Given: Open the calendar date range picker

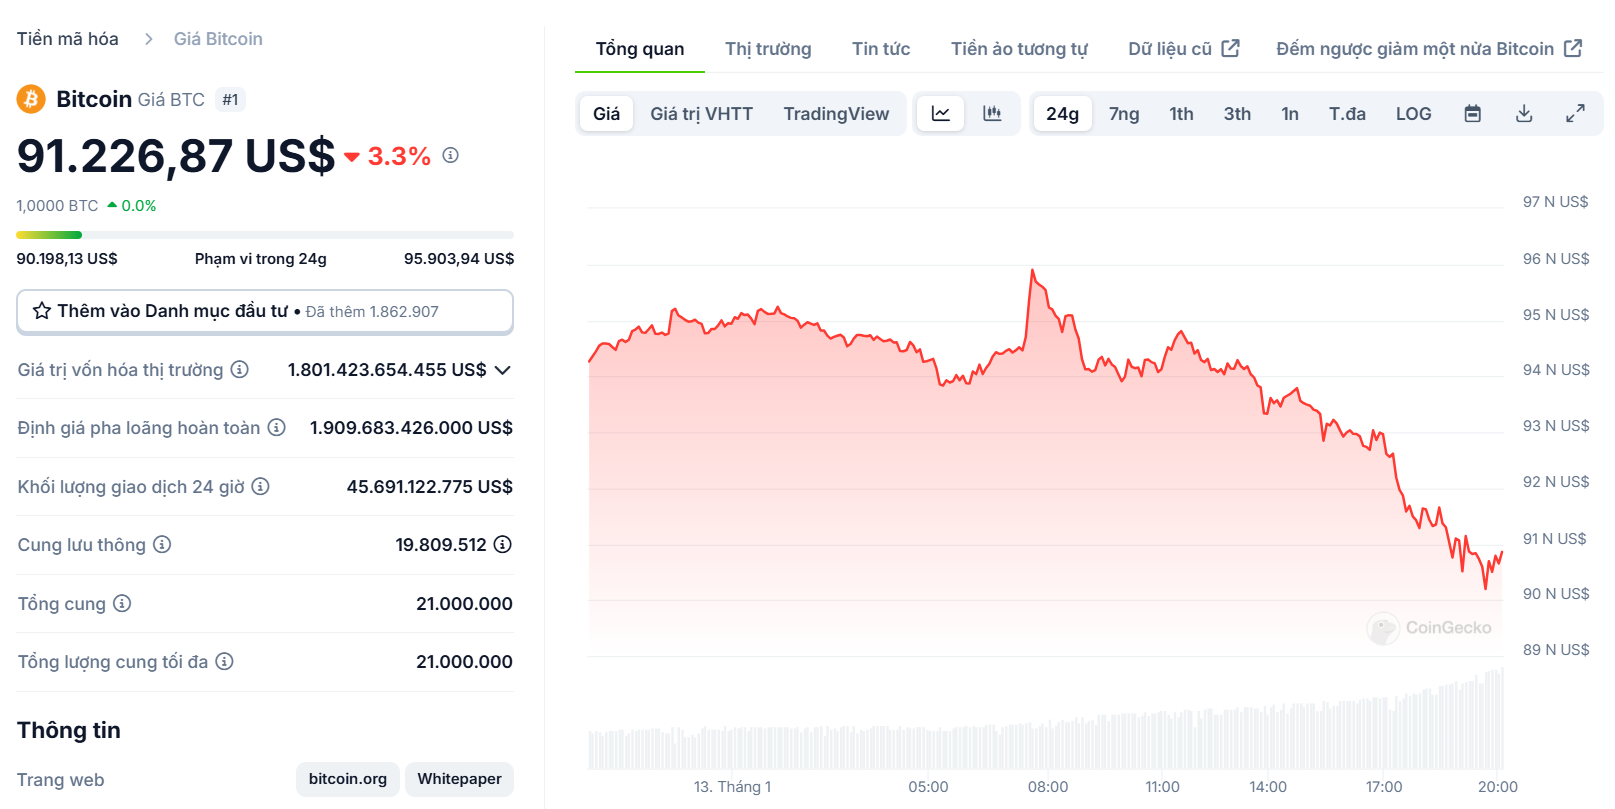Looking at the screenshot, I should click(x=1472, y=114).
